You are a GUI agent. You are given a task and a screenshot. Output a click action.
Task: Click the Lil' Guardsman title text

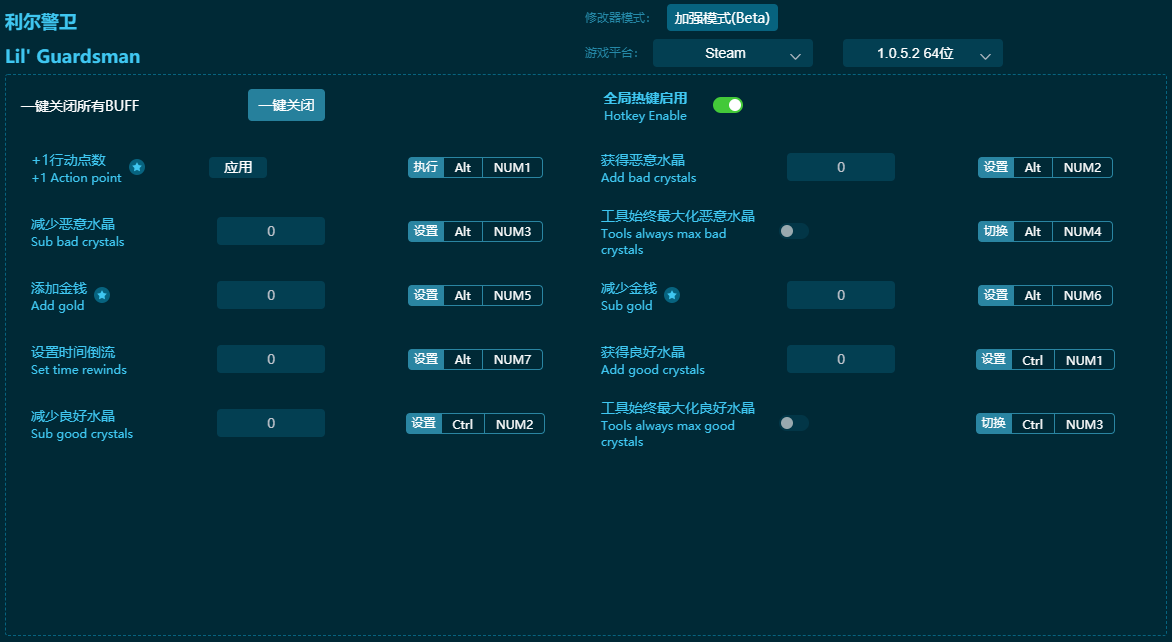pos(73,57)
